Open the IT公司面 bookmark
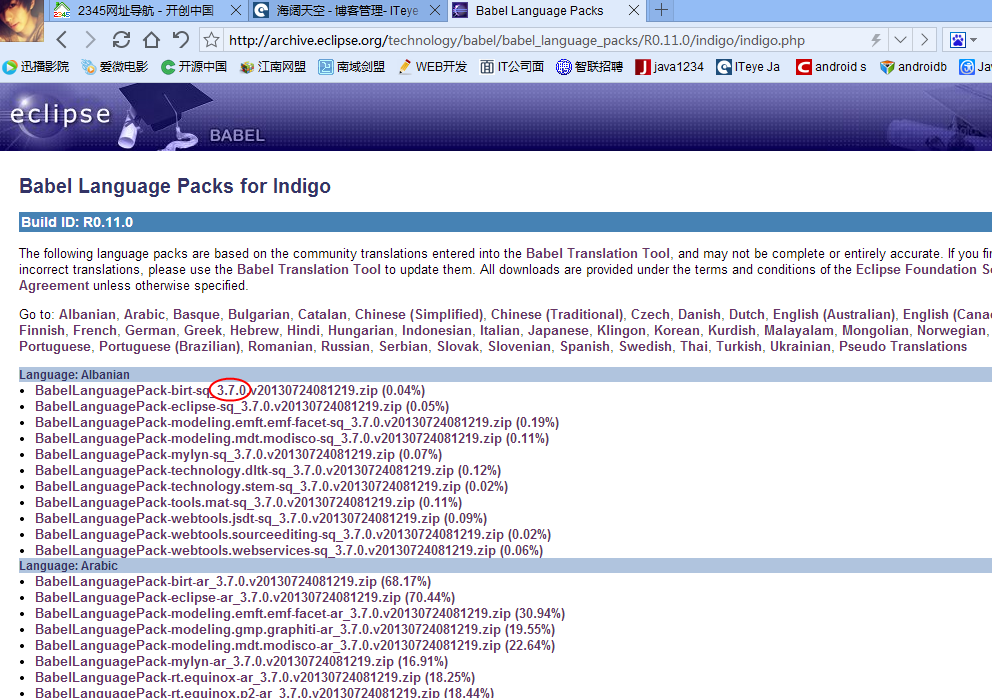992x698 pixels. (512, 66)
